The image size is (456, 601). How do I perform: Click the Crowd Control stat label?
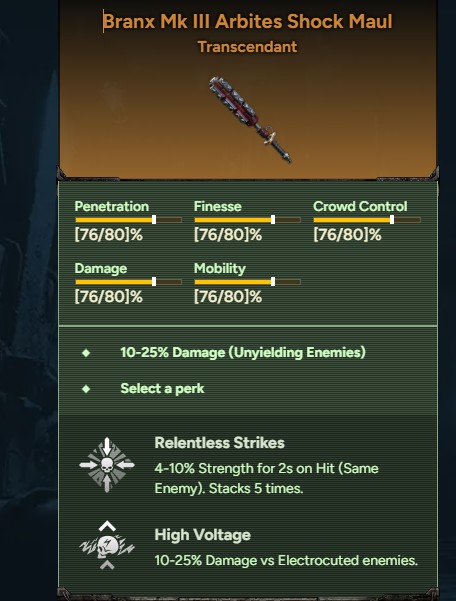360,206
